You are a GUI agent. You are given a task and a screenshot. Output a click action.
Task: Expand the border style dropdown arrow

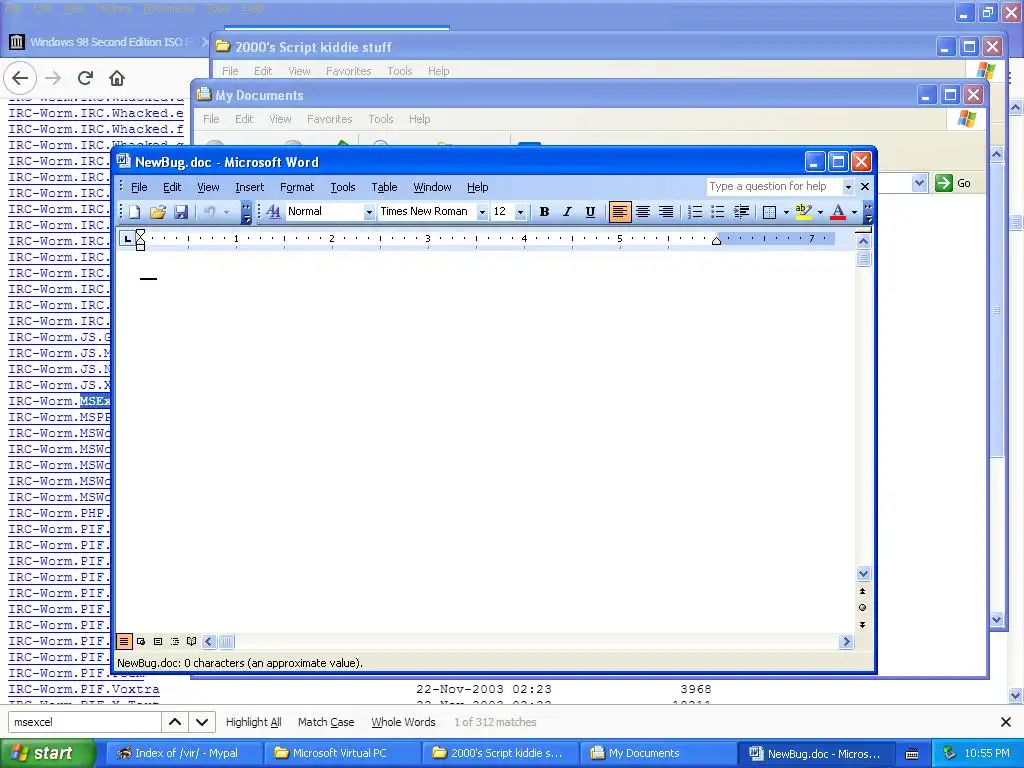point(786,212)
